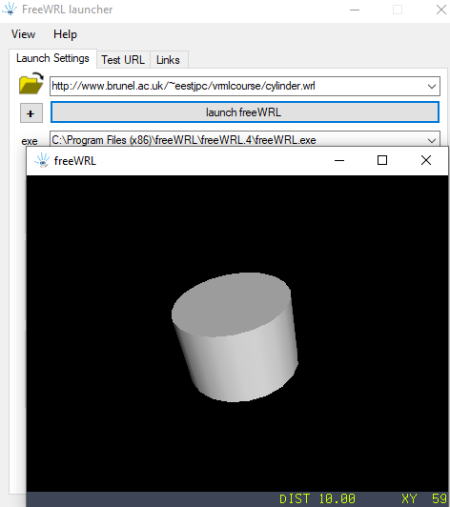Click the gray cylinder in the 3D view
Image resolution: width=450 pixels, height=507 pixels.
(235, 337)
